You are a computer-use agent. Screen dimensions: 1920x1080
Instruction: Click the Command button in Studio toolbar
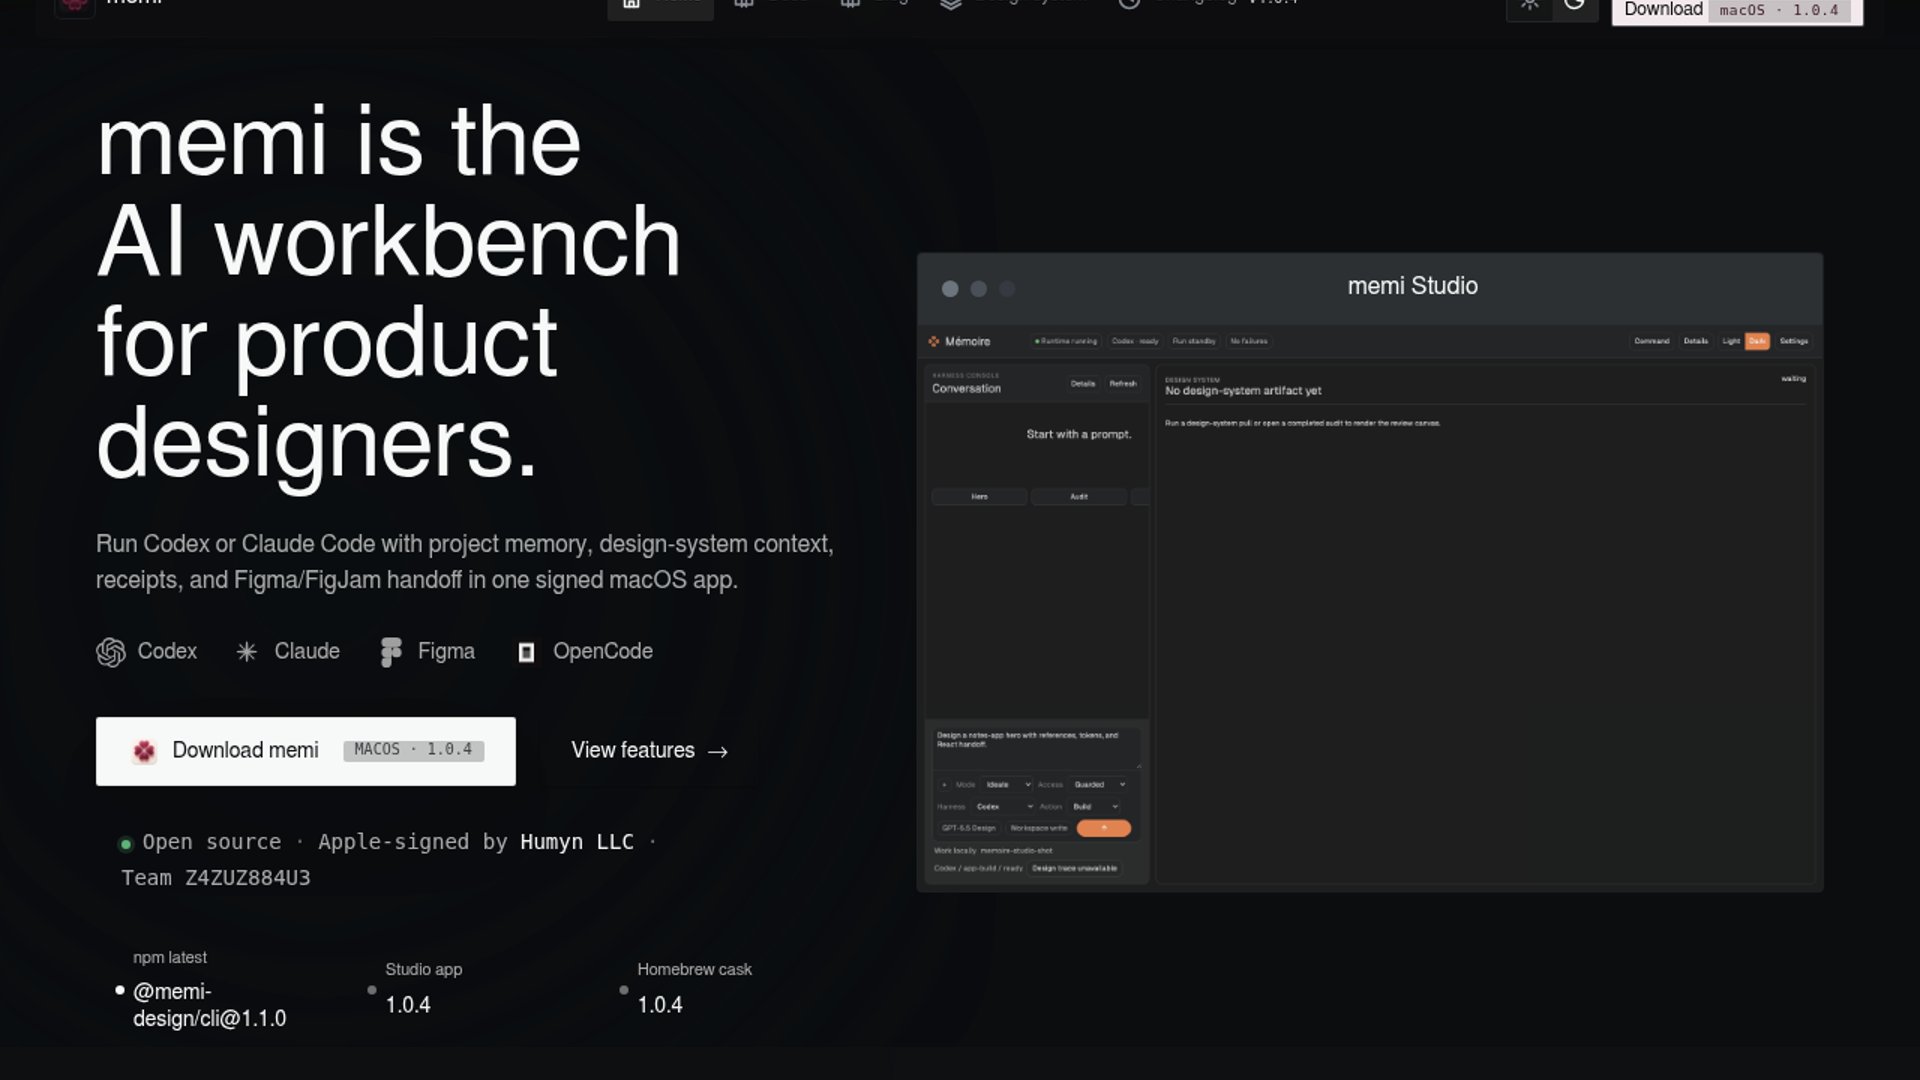tap(1652, 341)
